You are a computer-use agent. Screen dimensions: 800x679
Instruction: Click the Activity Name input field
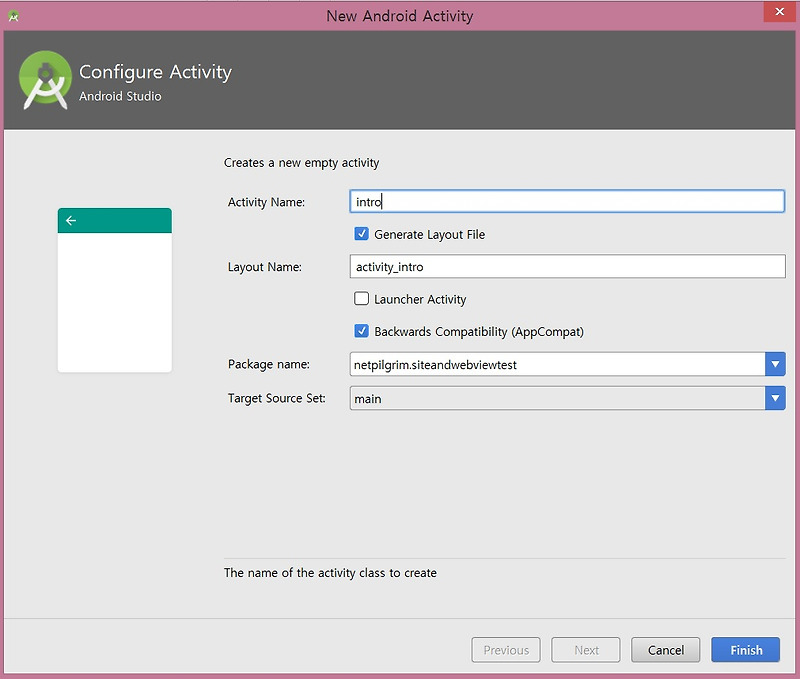pos(567,202)
